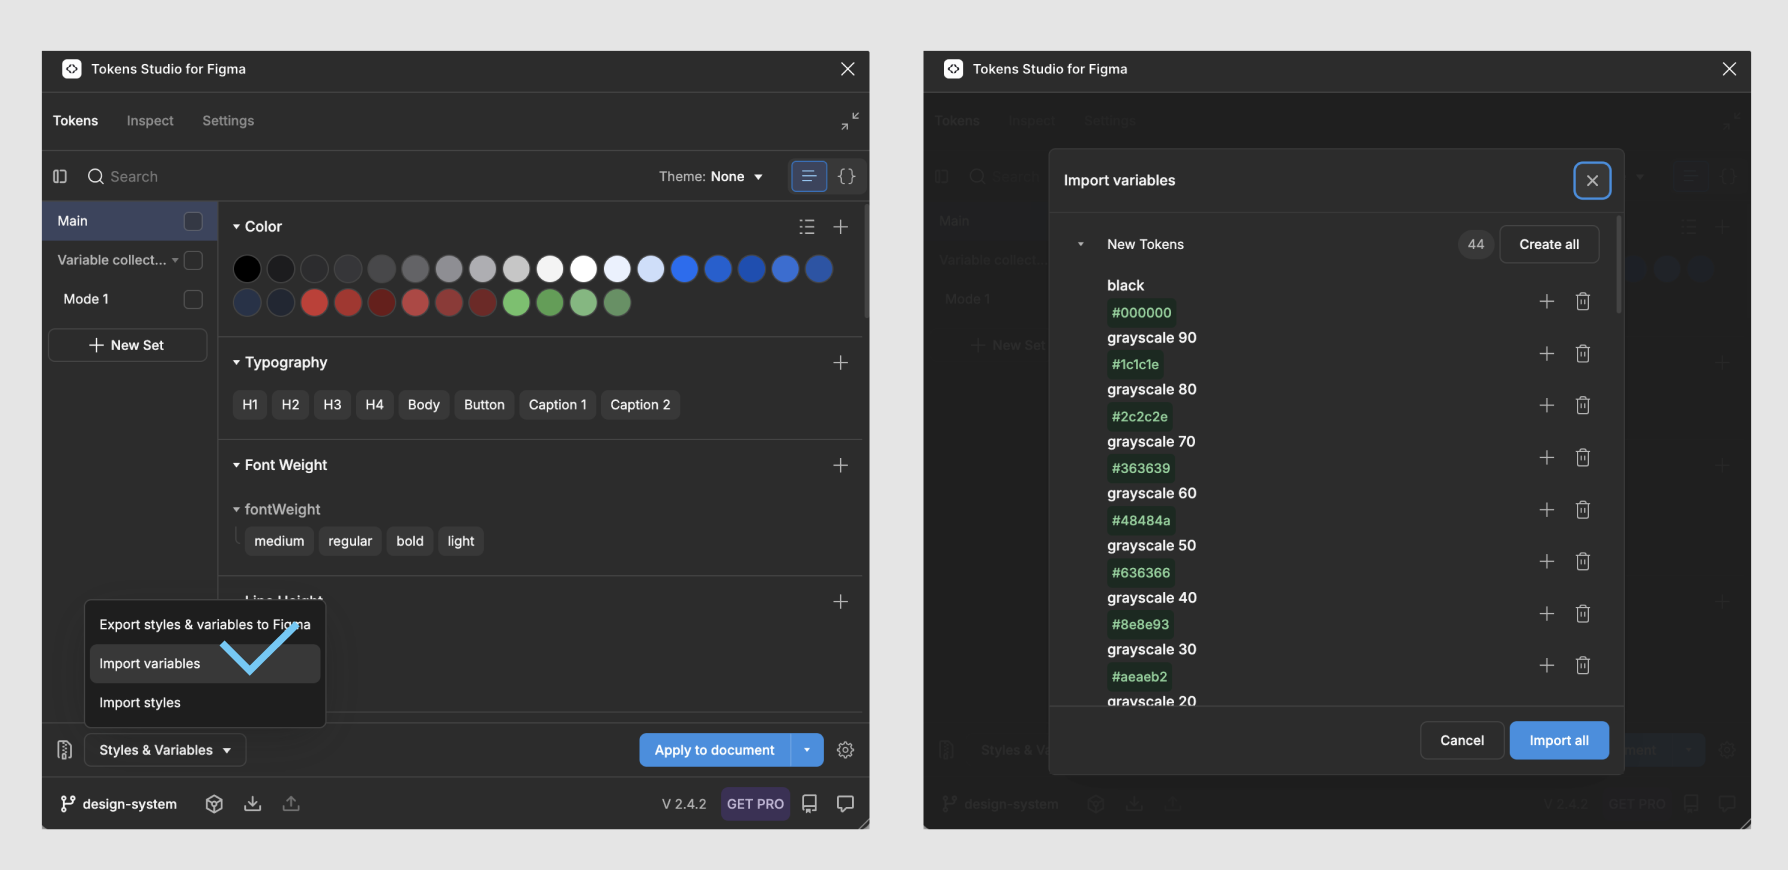Open the plugin settings gear icon
The width and height of the screenshot is (1788, 870).
[846, 750]
